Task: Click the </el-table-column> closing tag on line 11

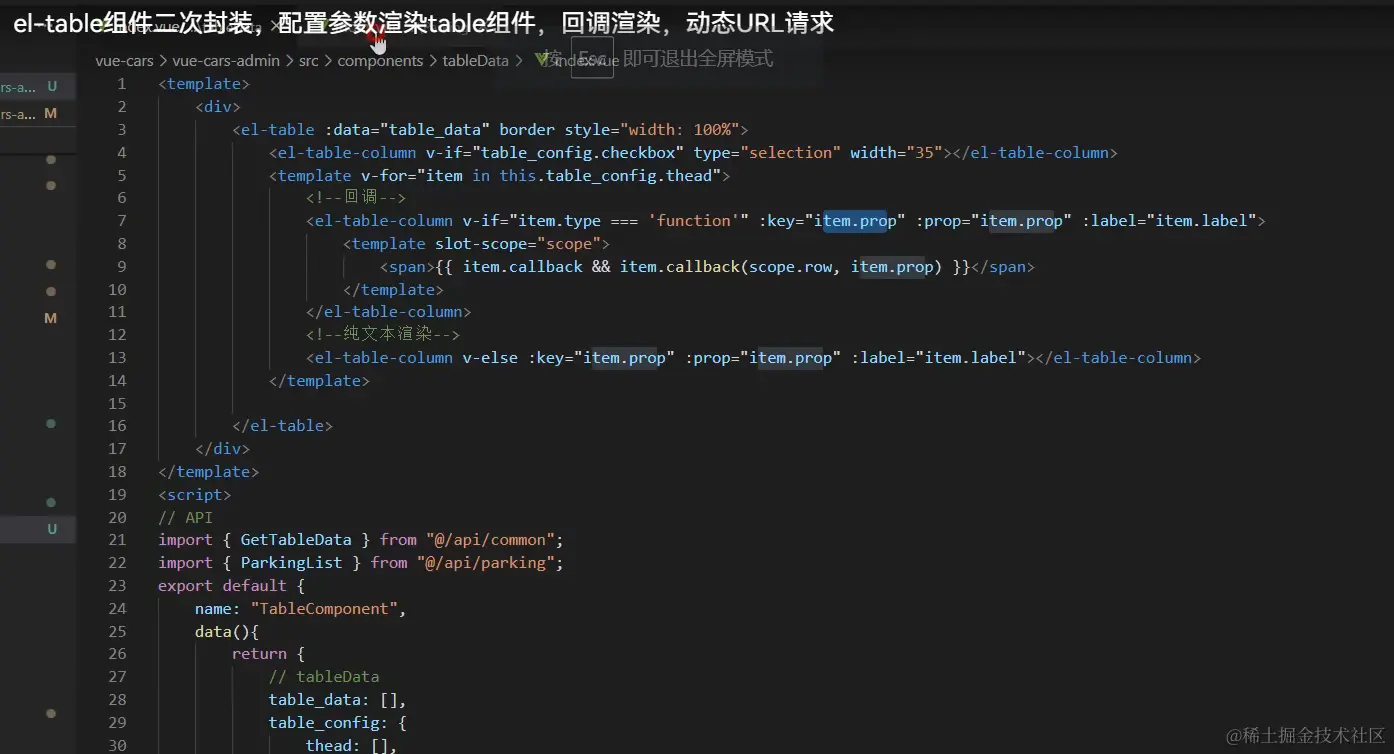Action: point(389,312)
